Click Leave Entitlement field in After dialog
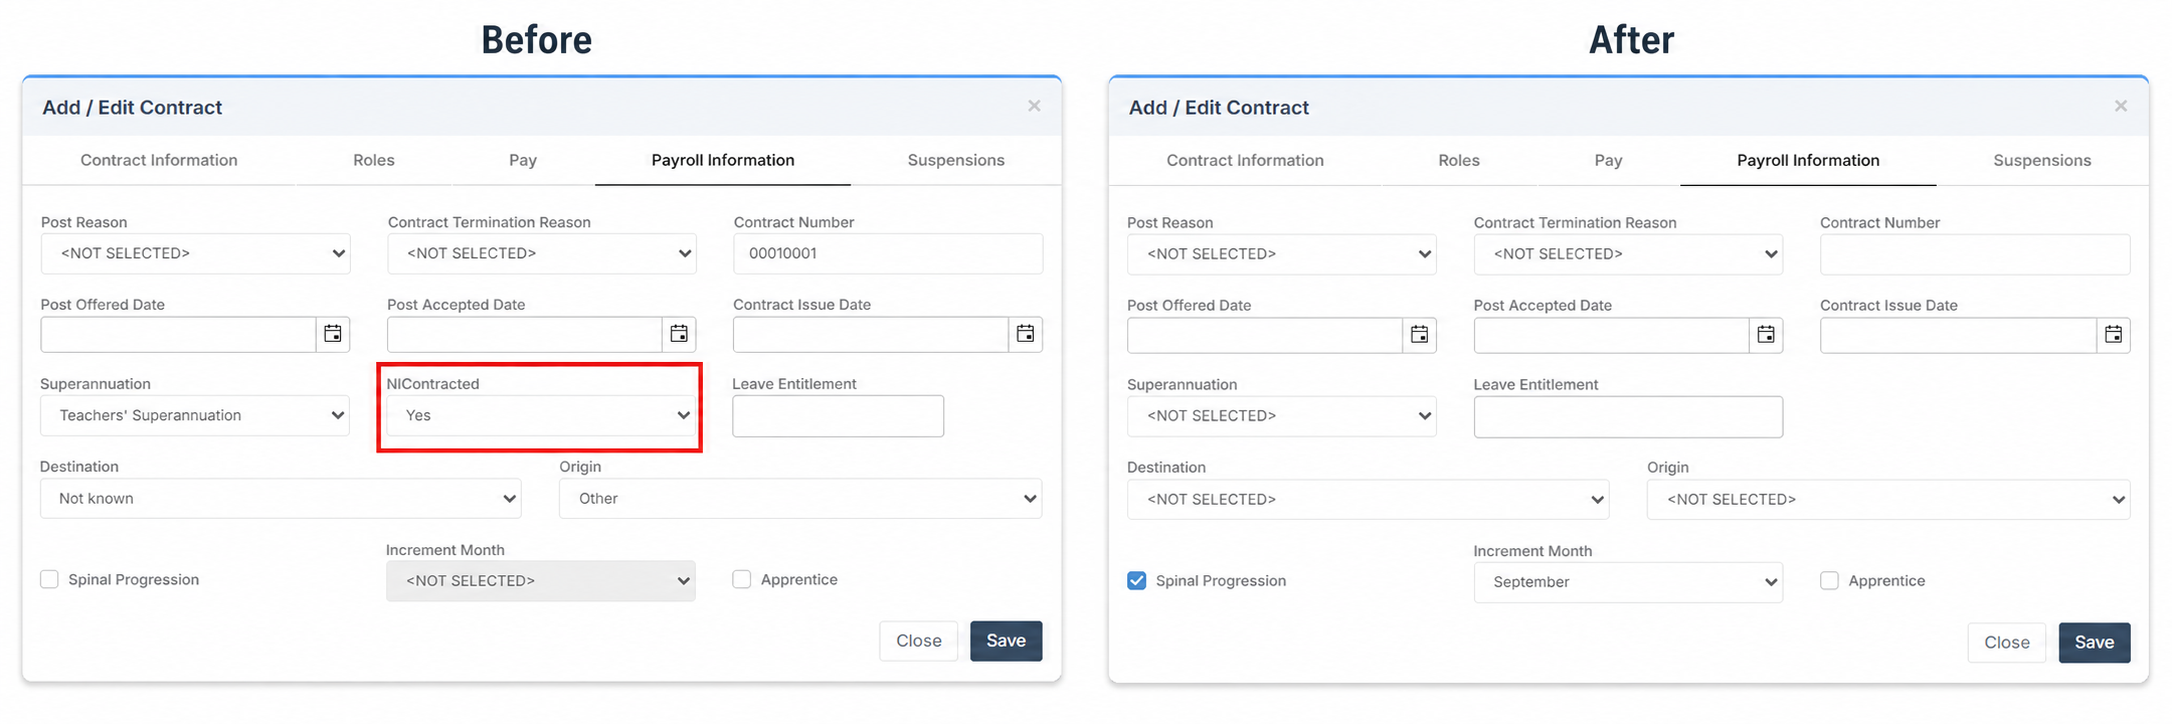The height and width of the screenshot is (724, 2172). 1628,417
